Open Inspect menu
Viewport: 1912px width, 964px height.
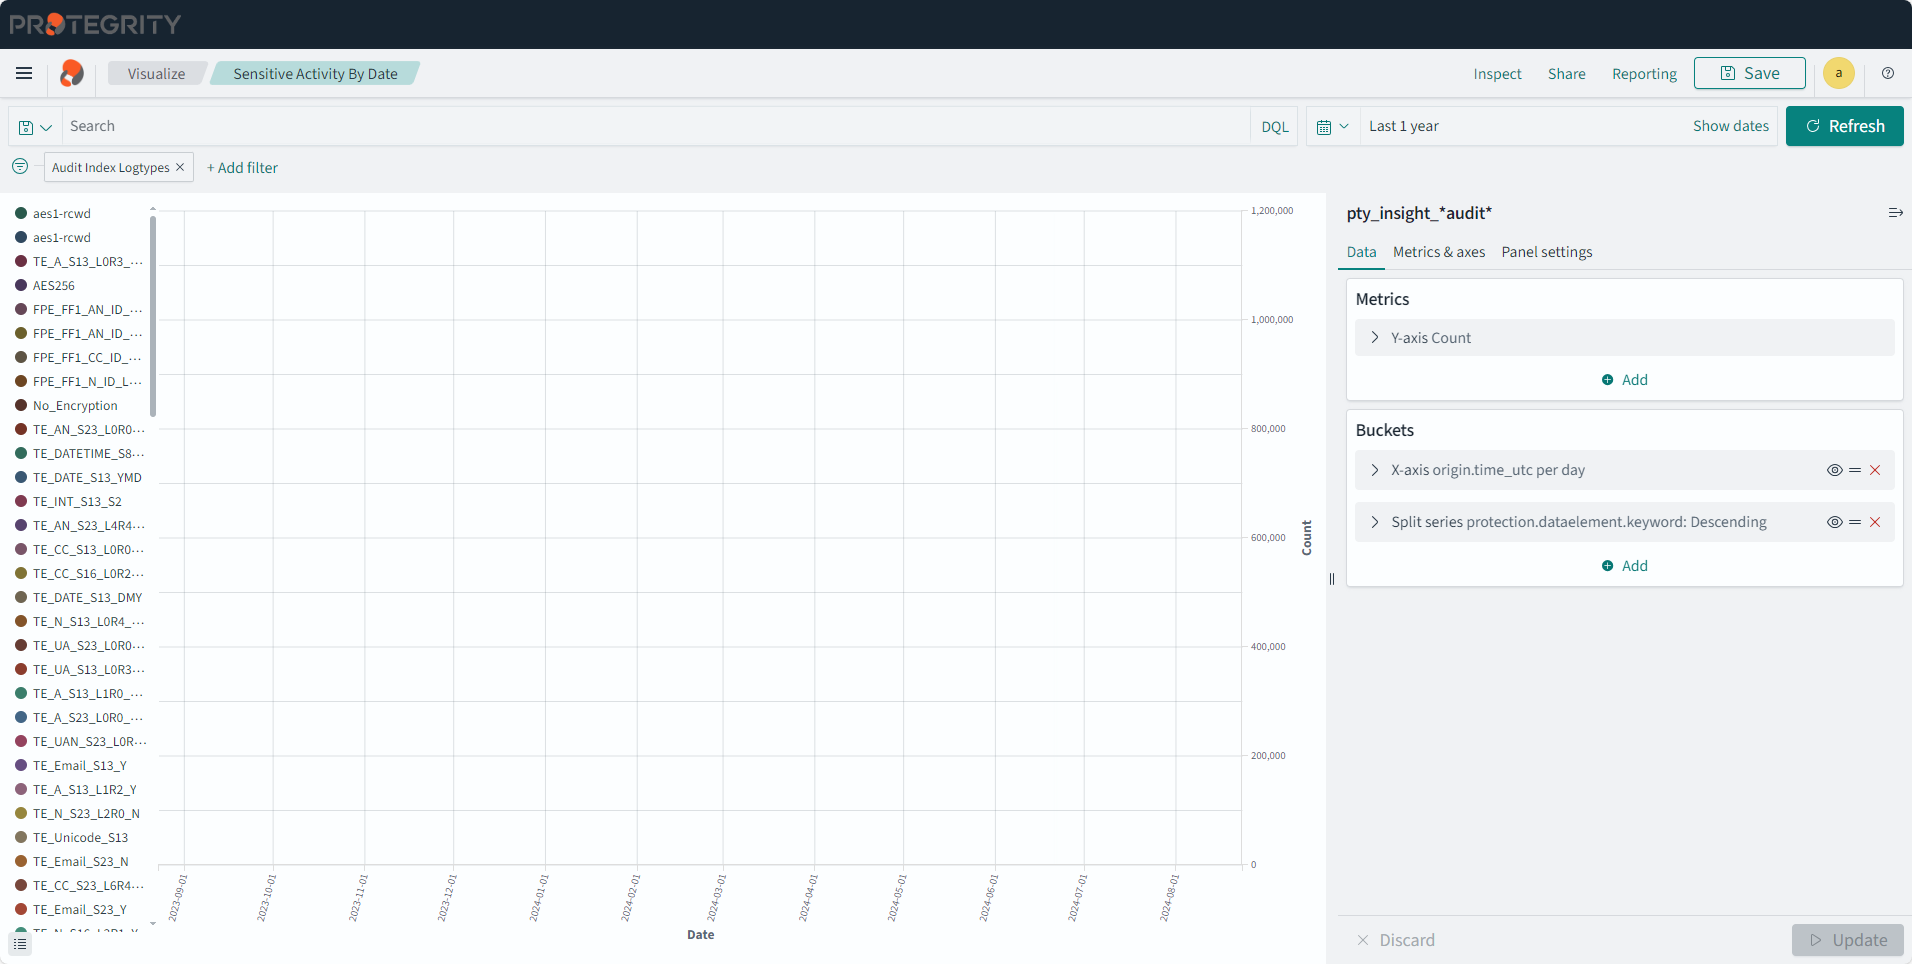click(1497, 74)
